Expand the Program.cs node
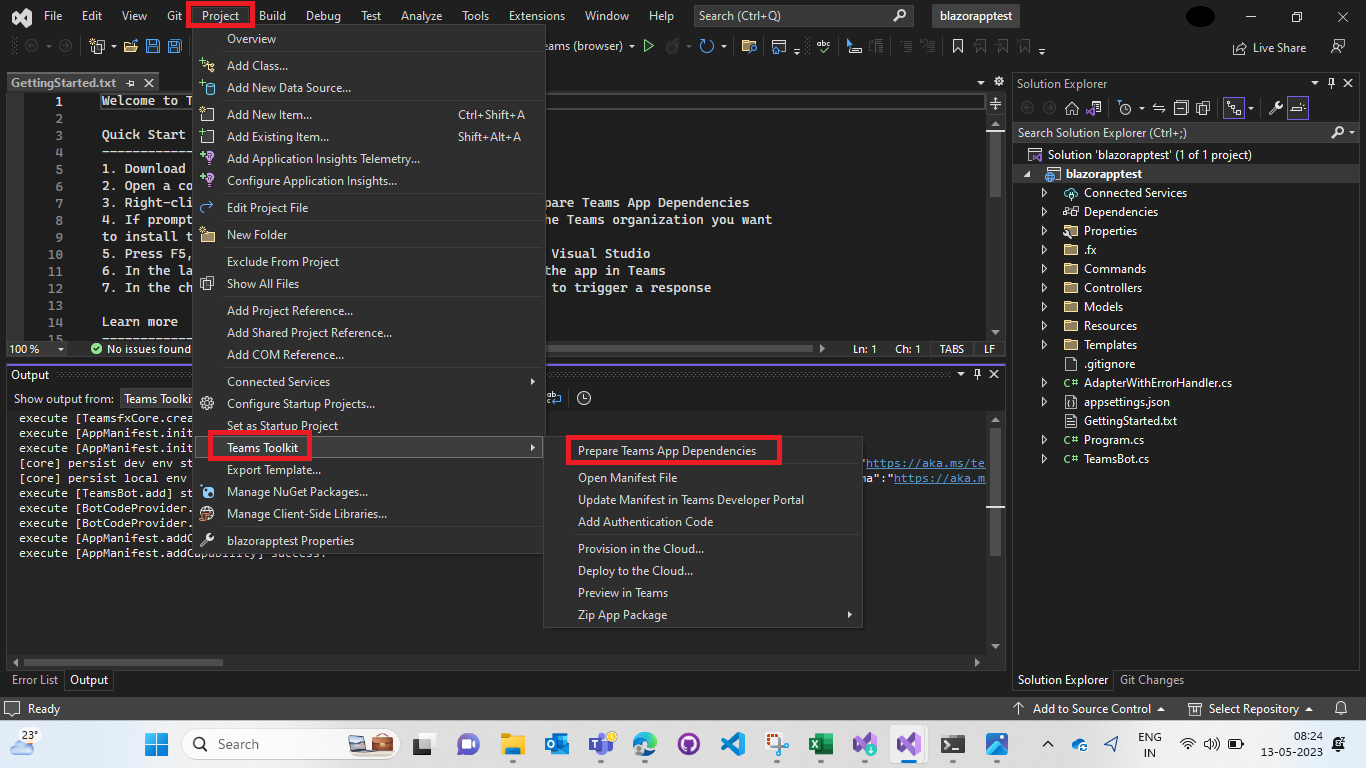Viewport: 1366px width, 768px height. [1044, 440]
